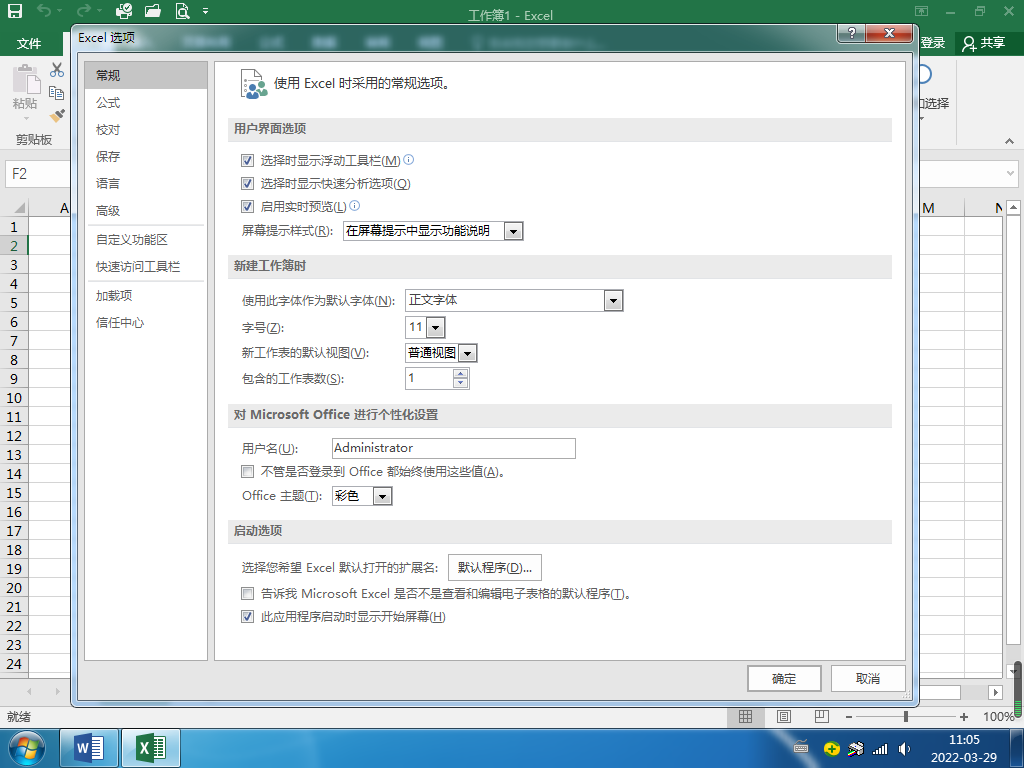Select 公式 category in options sidebar

pos(146,103)
